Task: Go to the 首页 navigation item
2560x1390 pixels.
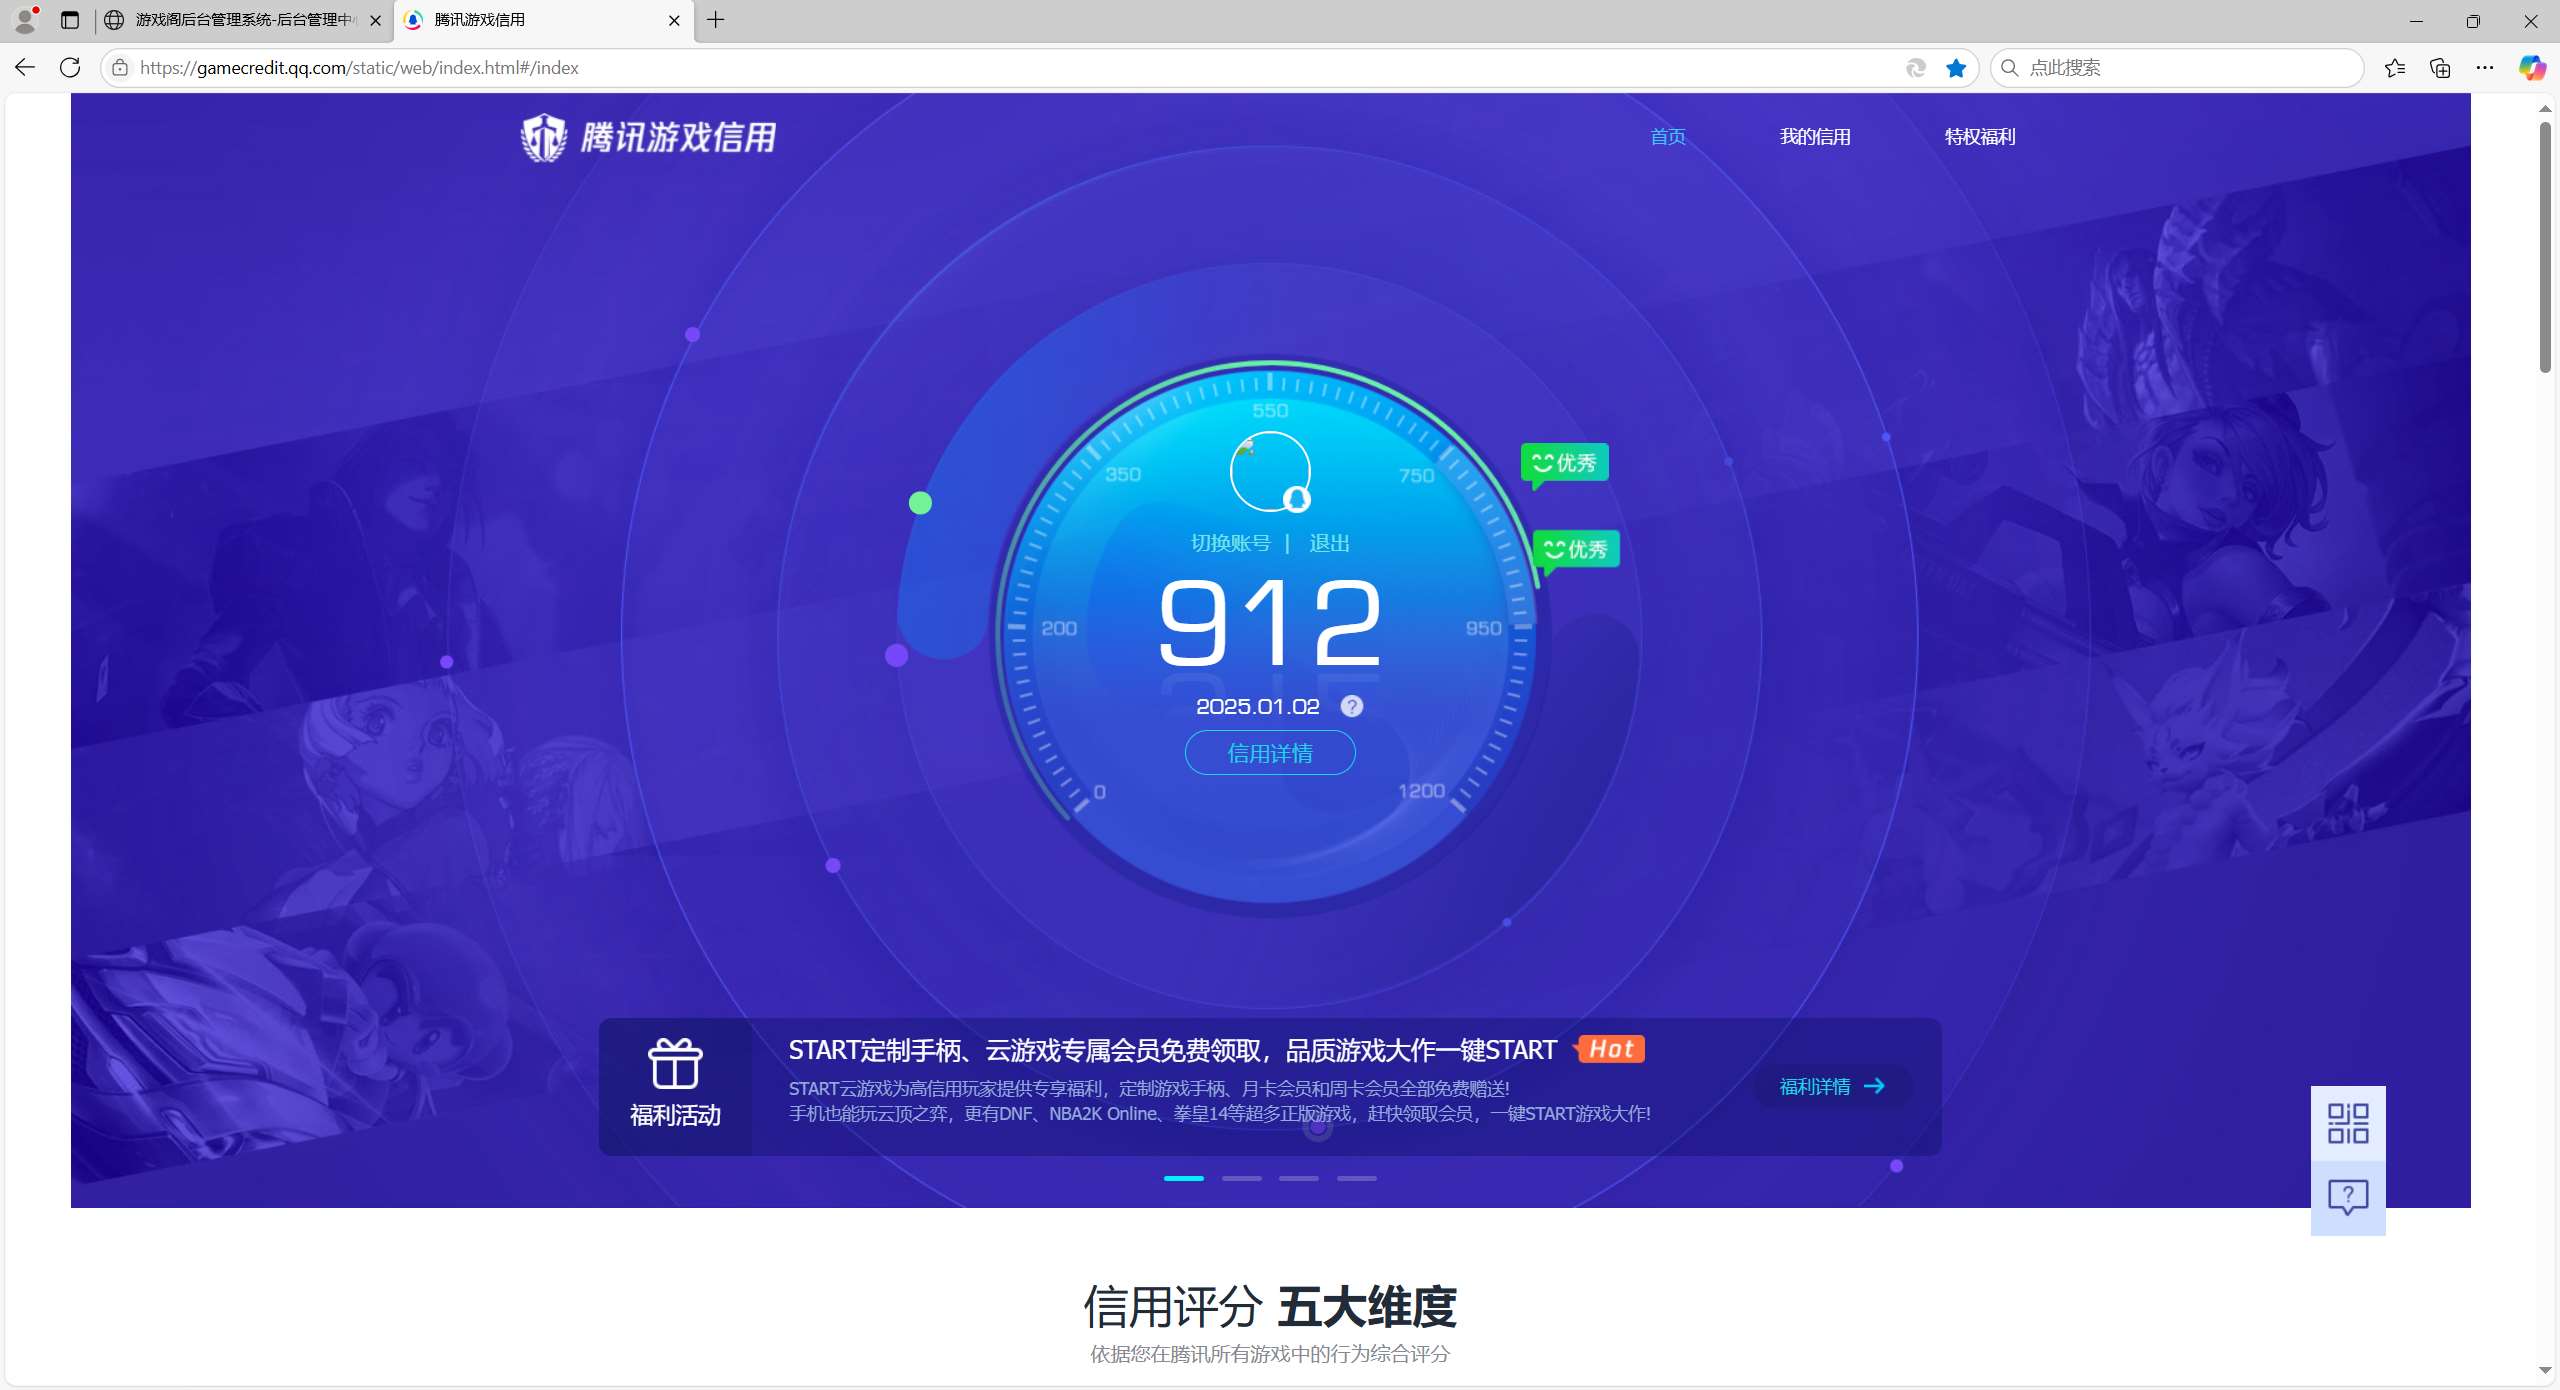Action: tap(1668, 137)
